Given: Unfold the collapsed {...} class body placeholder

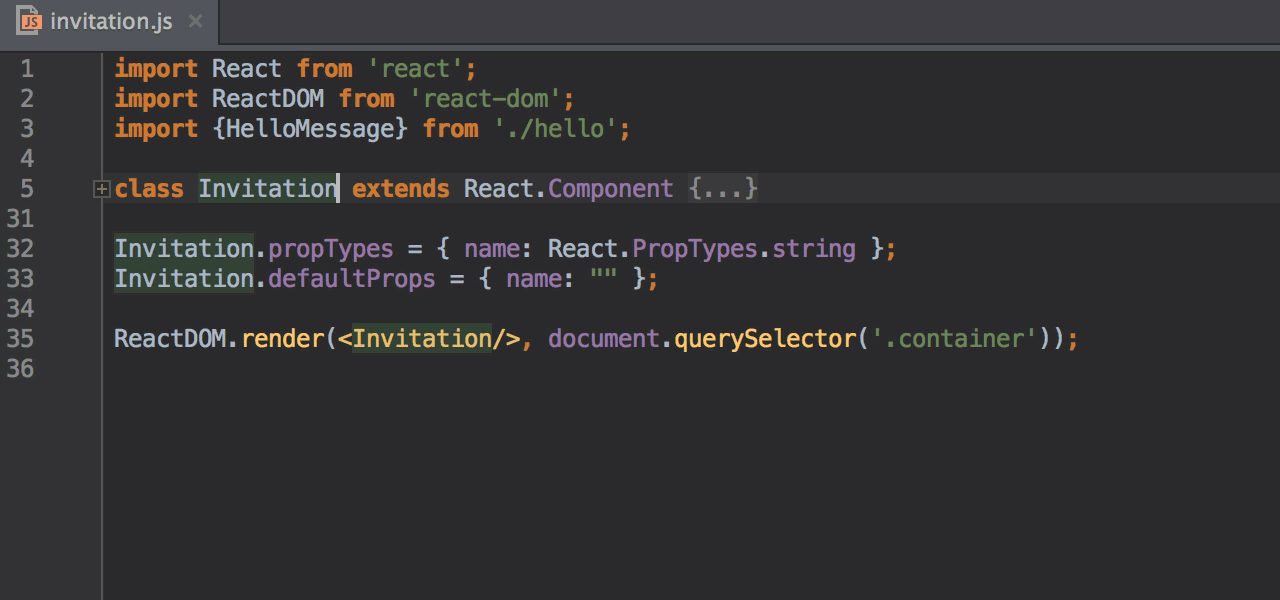Looking at the screenshot, I should (x=723, y=189).
